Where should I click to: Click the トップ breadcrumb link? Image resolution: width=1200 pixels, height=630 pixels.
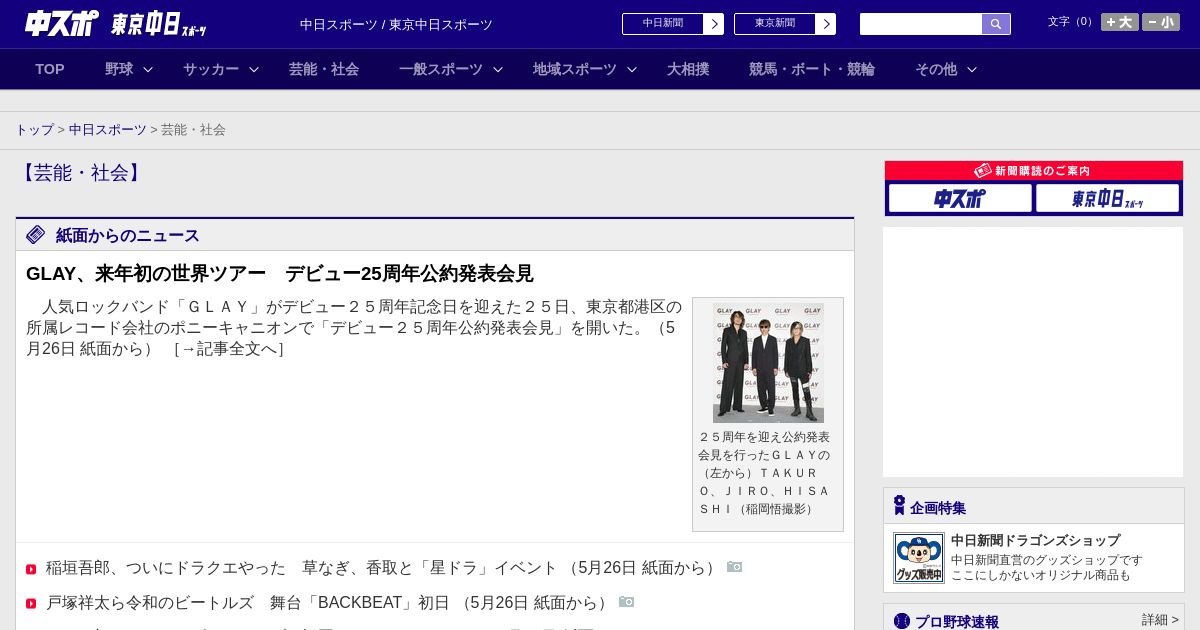tap(35, 130)
